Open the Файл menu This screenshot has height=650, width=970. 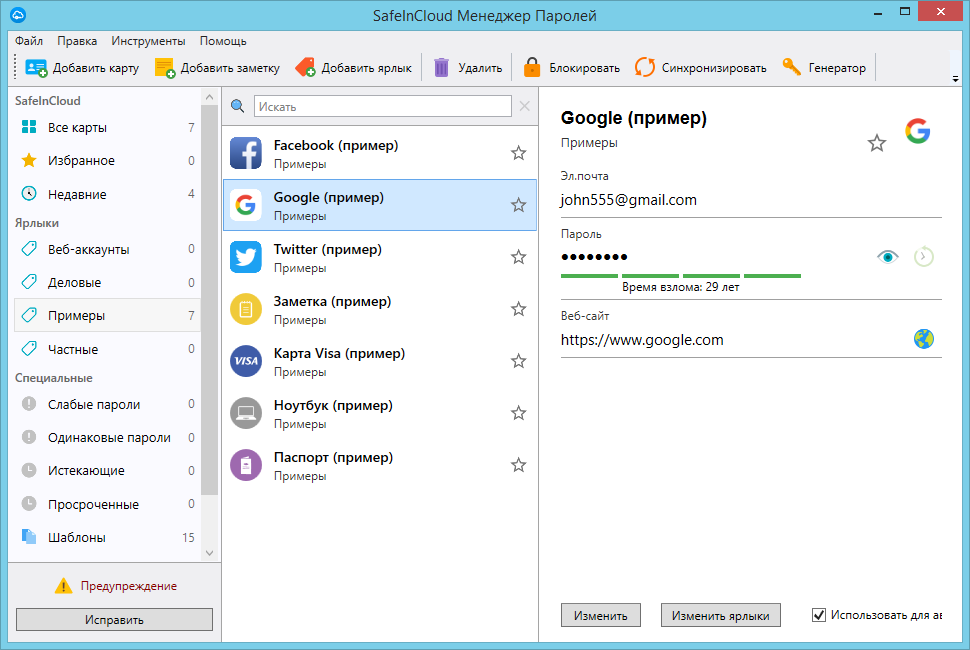pyautogui.click(x=29, y=41)
